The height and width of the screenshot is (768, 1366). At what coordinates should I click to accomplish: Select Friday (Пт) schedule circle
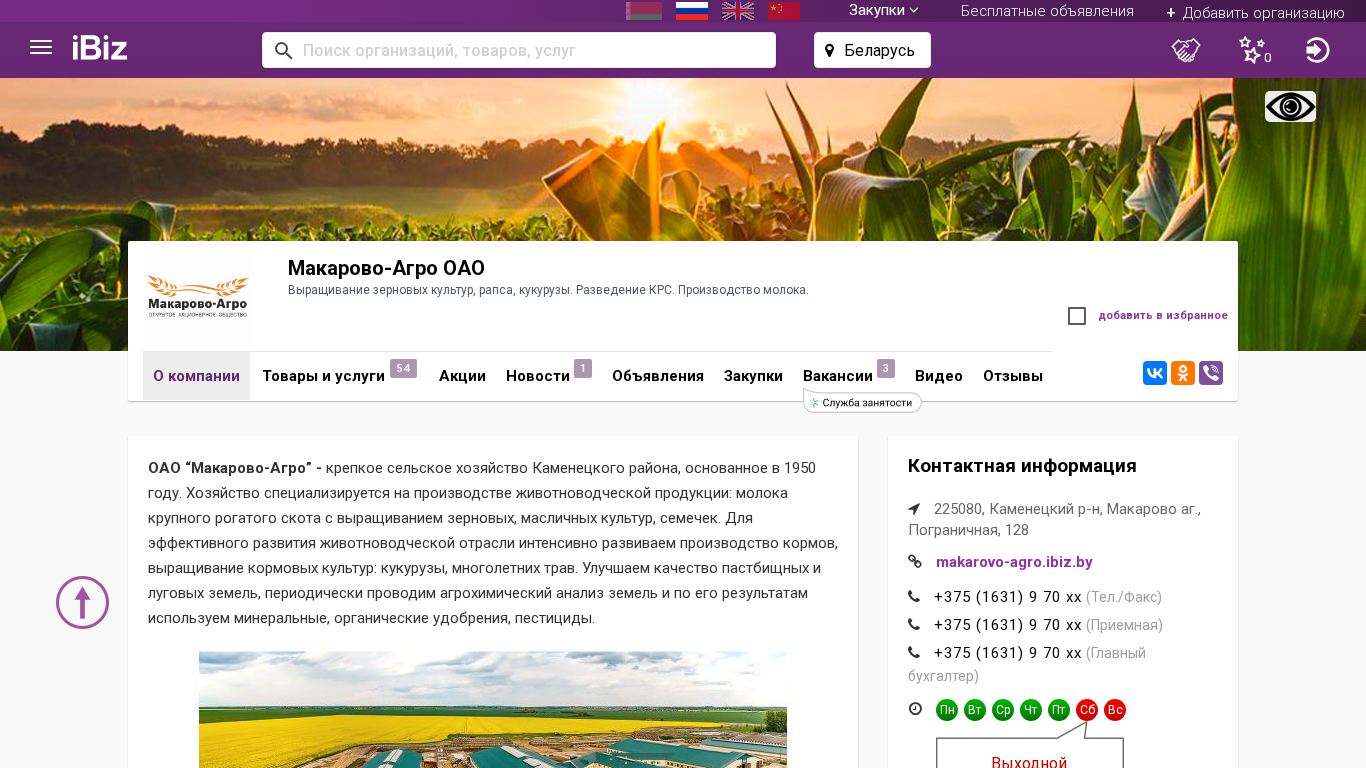point(1059,710)
